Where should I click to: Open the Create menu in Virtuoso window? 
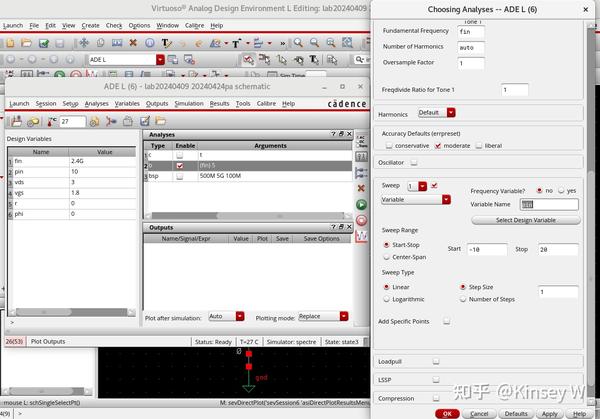coord(90,26)
